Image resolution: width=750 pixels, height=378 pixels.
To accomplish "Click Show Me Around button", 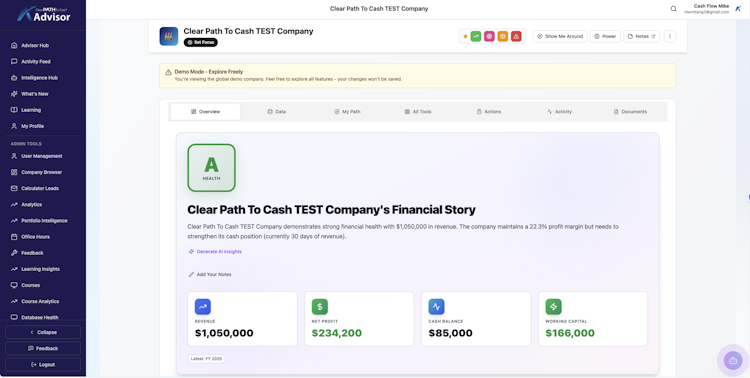I will pos(560,36).
